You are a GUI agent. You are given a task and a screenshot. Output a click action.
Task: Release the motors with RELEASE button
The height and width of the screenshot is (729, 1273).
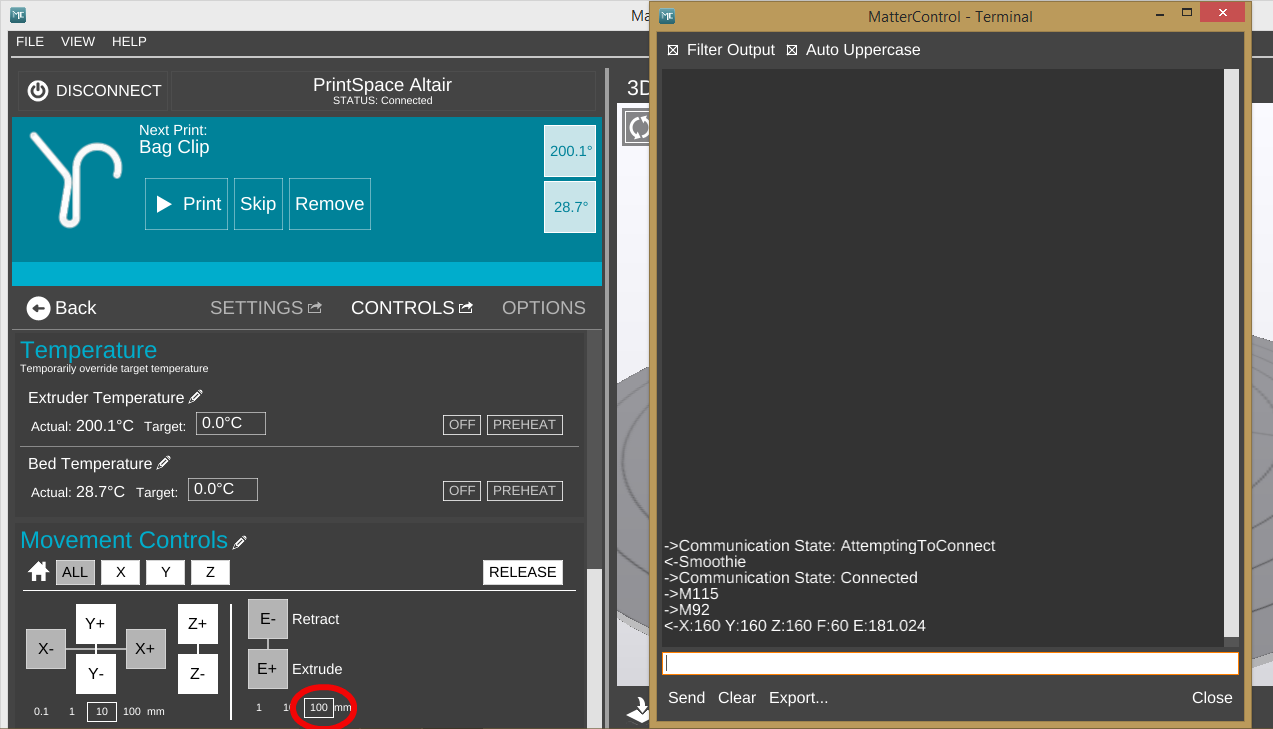pyautogui.click(x=523, y=572)
